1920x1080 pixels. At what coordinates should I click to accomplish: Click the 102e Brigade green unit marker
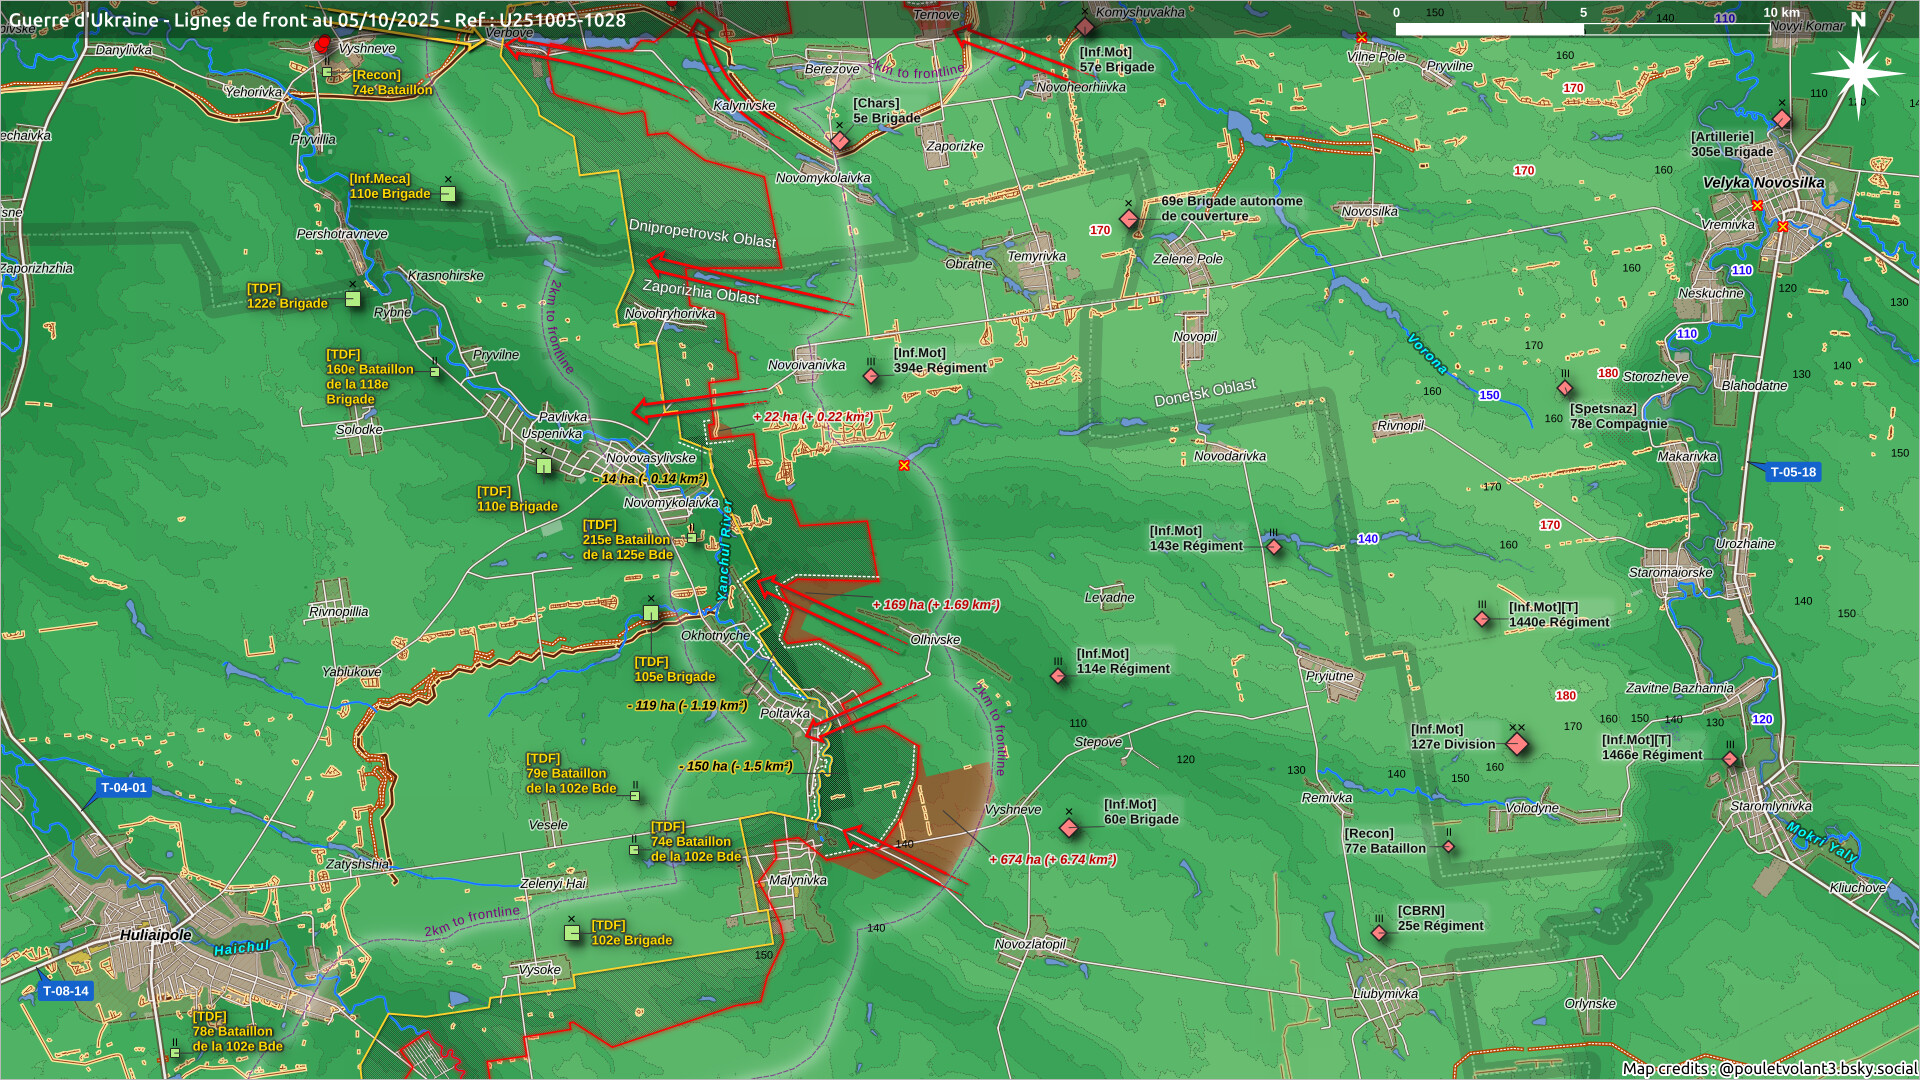(x=572, y=933)
